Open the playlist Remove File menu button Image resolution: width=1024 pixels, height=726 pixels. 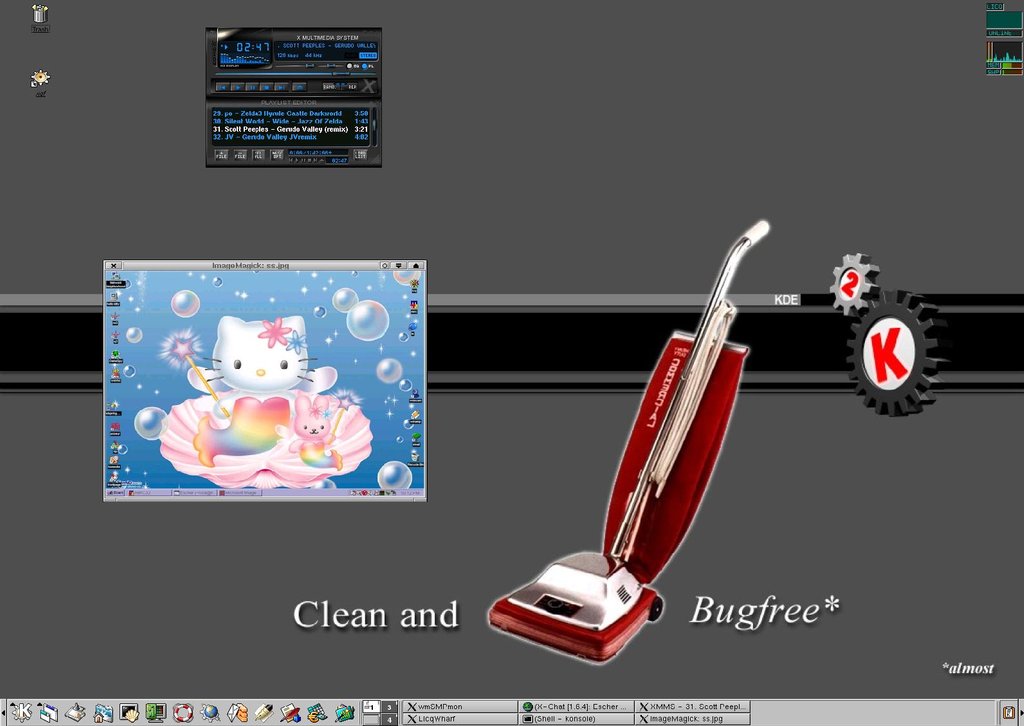pos(240,155)
